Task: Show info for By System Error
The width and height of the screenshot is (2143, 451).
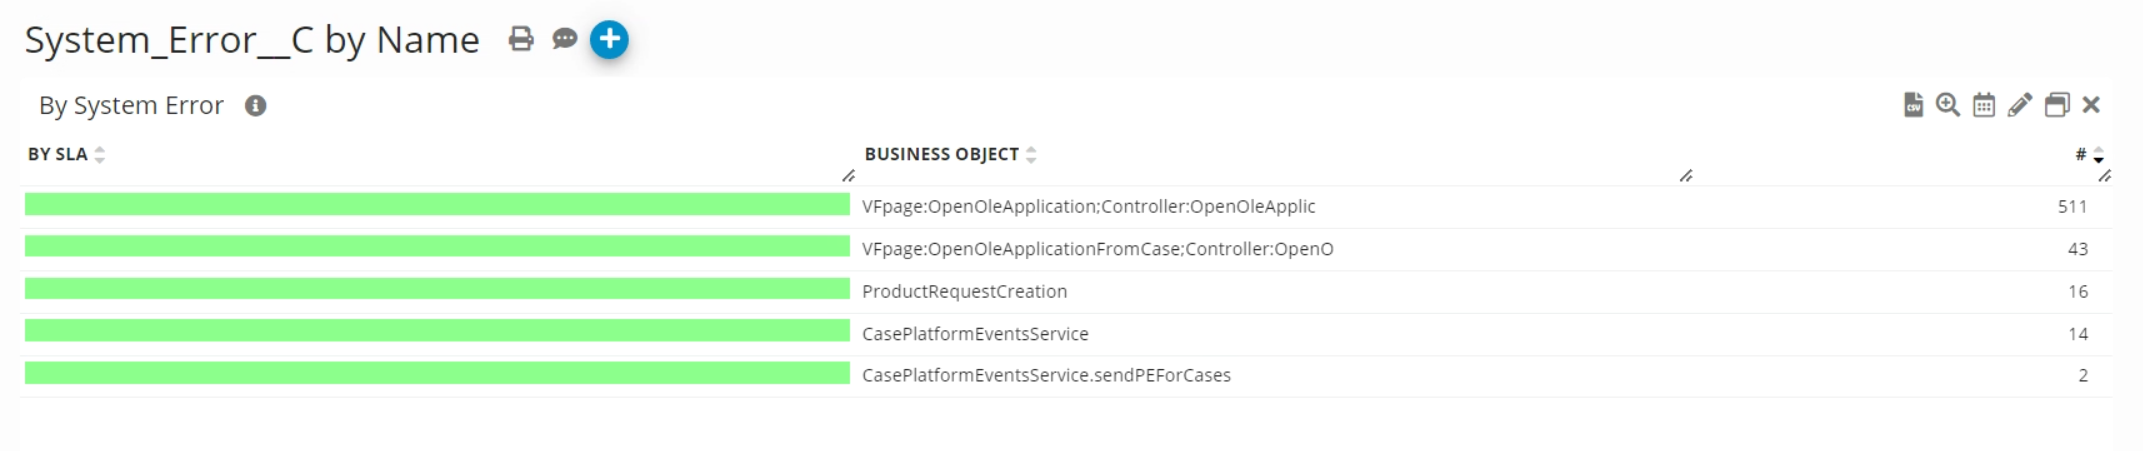Action: [256, 106]
